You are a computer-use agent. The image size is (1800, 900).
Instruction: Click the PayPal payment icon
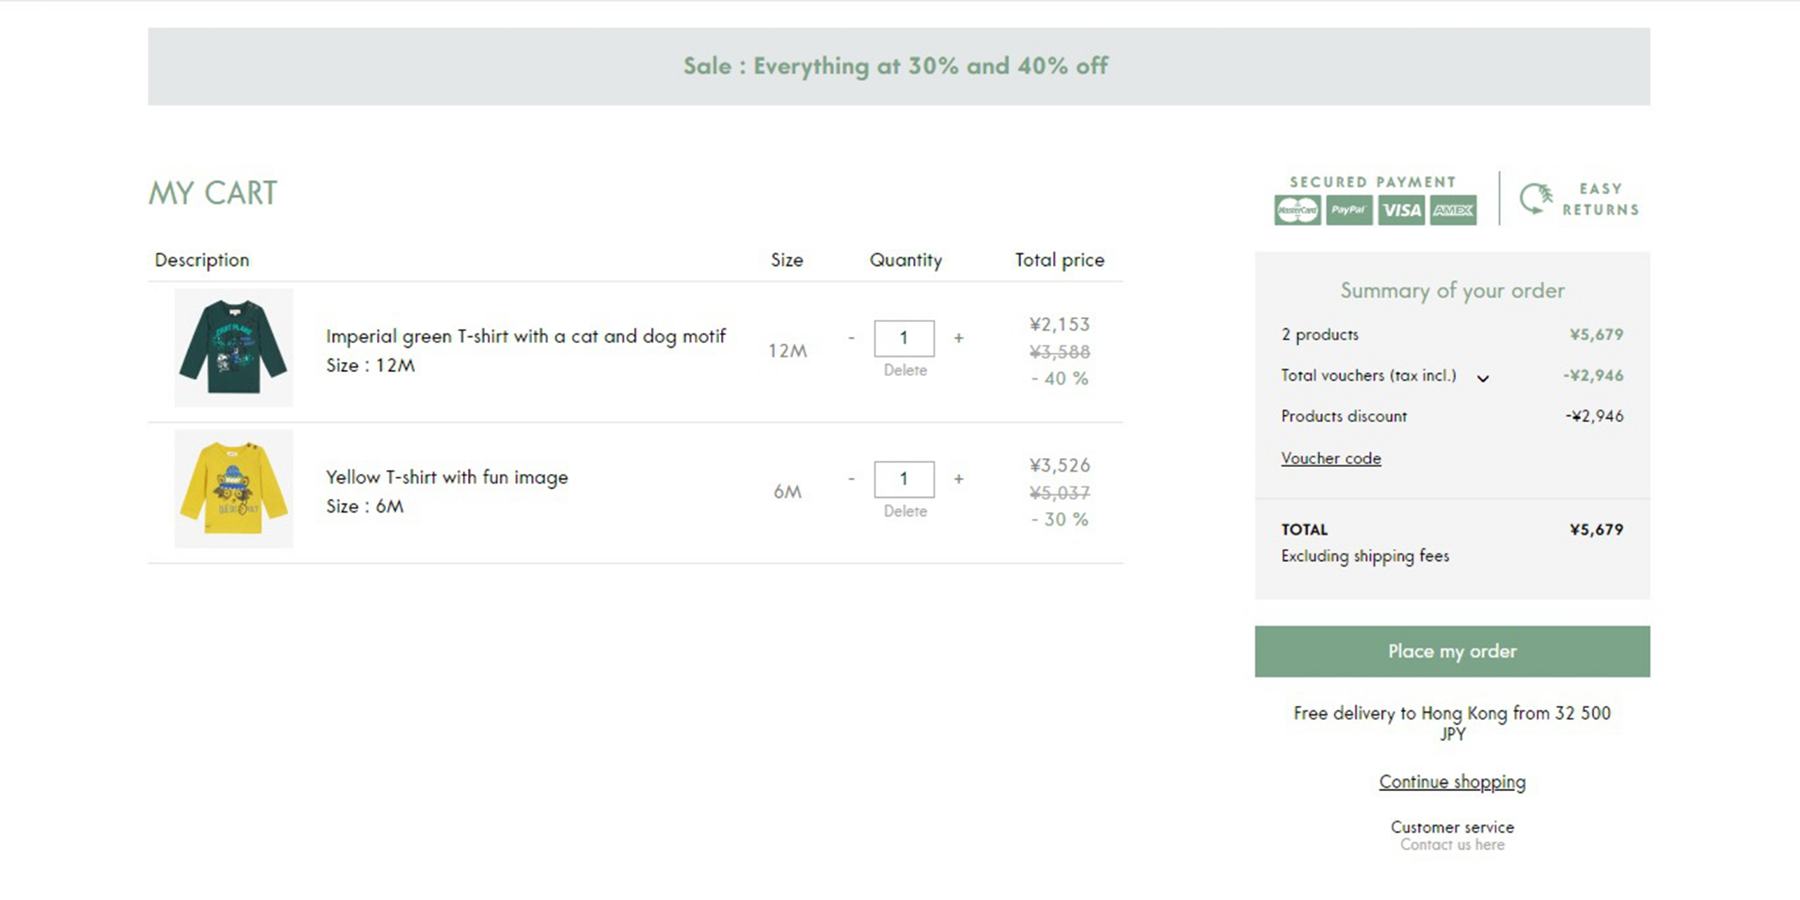pyautogui.click(x=1349, y=210)
